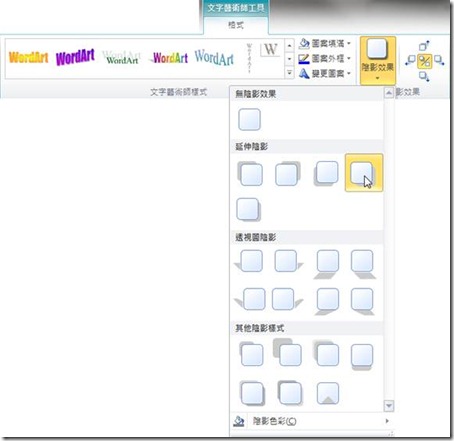Select 其他陰影樣式 thumbnail with shadow below

coord(362,357)
